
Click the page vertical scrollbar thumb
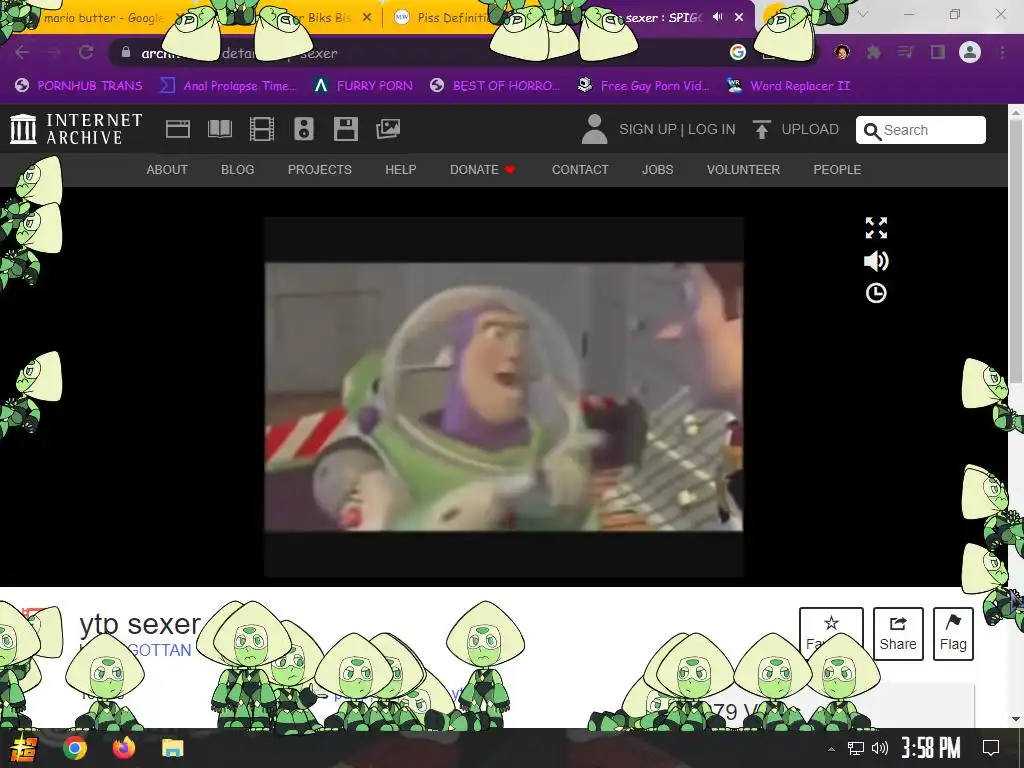pyautogui.click(x=1016, y=251)
